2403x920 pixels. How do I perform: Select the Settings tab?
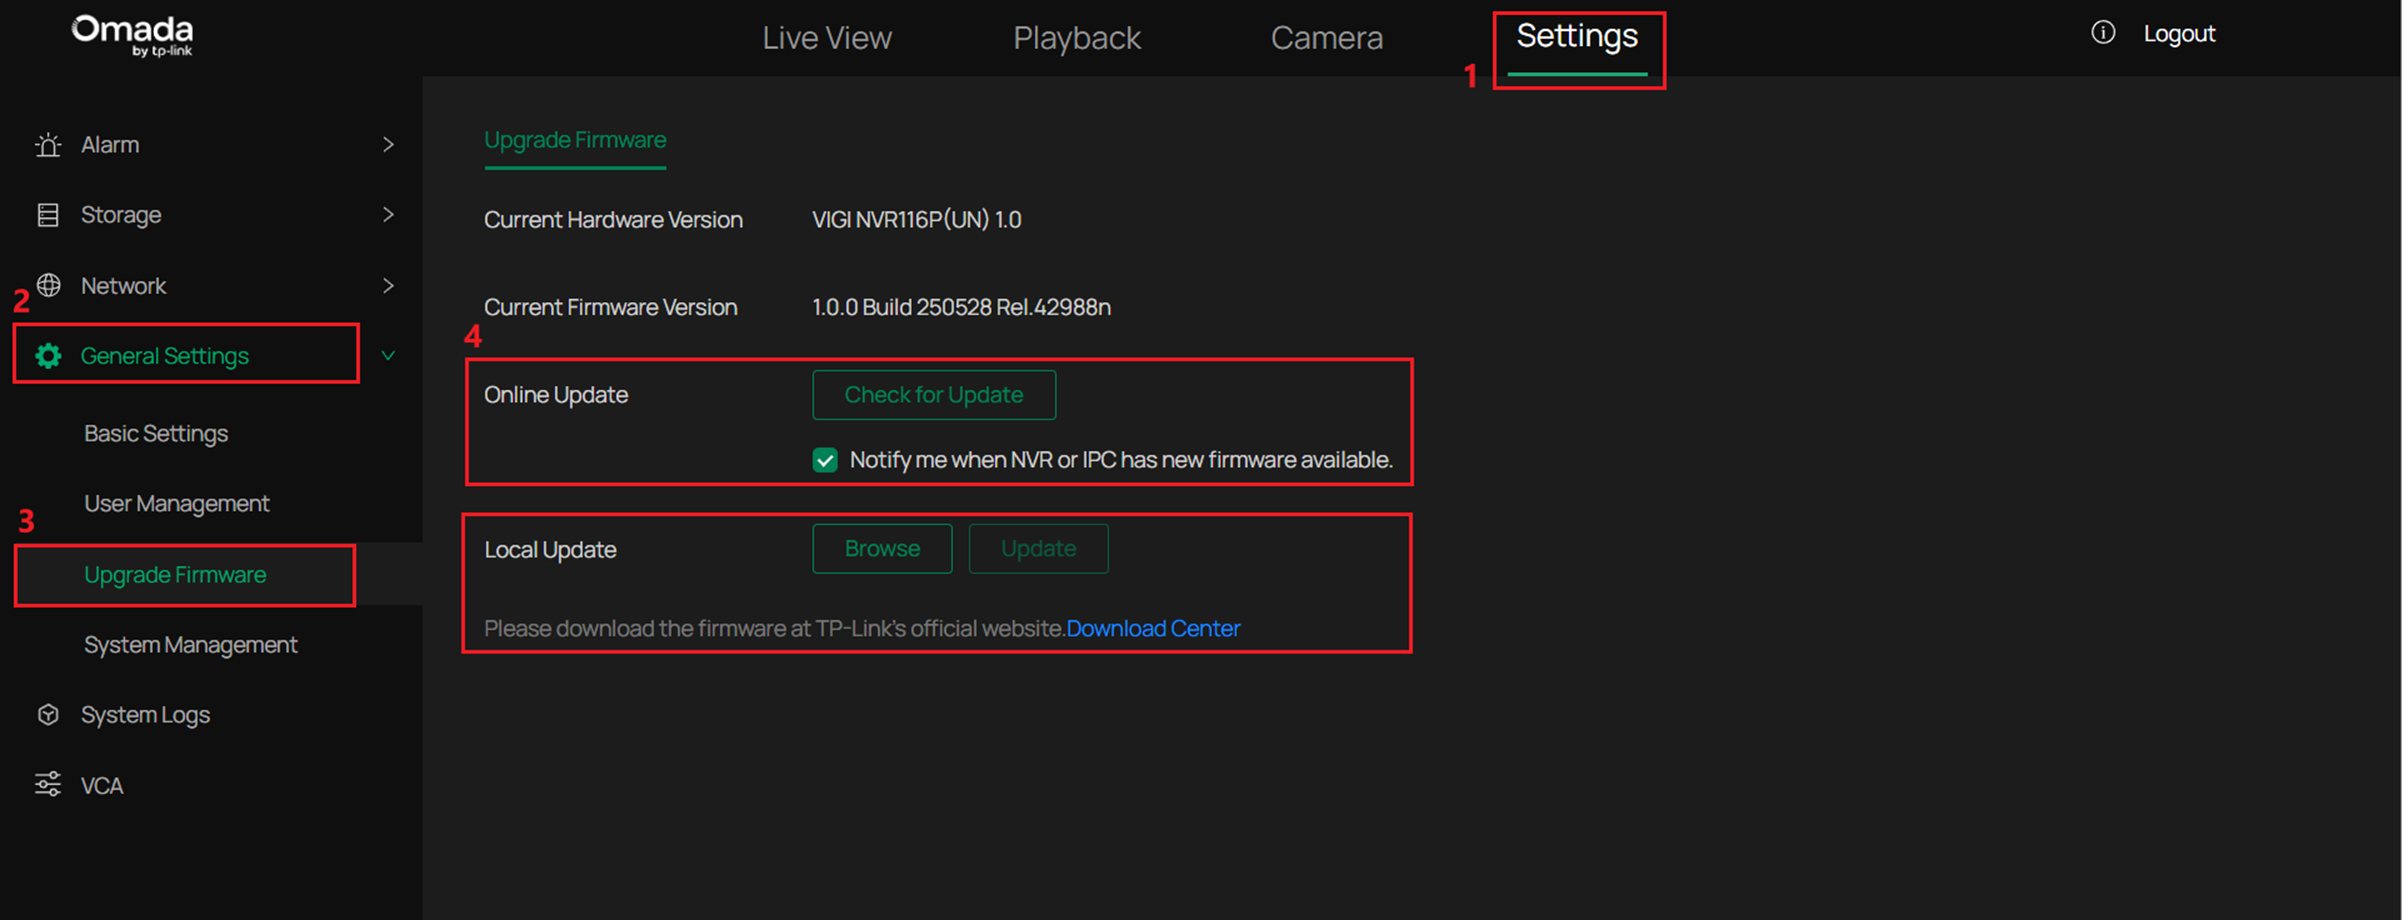(1577, 36)
